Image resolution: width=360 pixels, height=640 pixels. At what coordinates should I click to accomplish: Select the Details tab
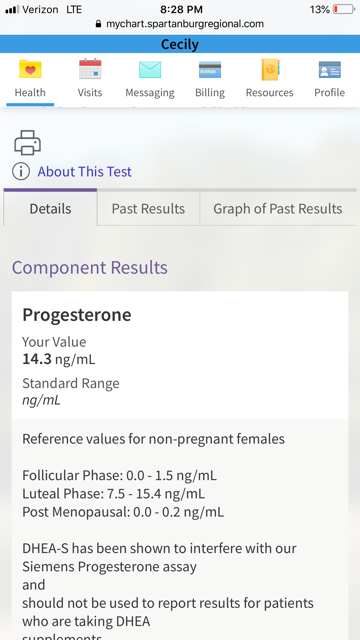pyautogui.click(x=50, y=209)
